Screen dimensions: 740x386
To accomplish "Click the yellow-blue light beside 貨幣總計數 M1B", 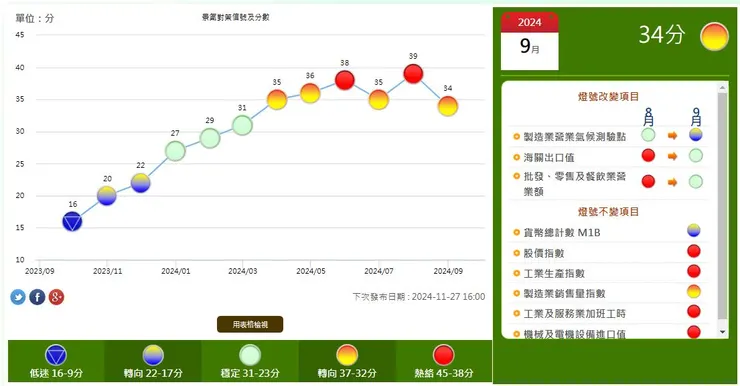I will point(694,230).
